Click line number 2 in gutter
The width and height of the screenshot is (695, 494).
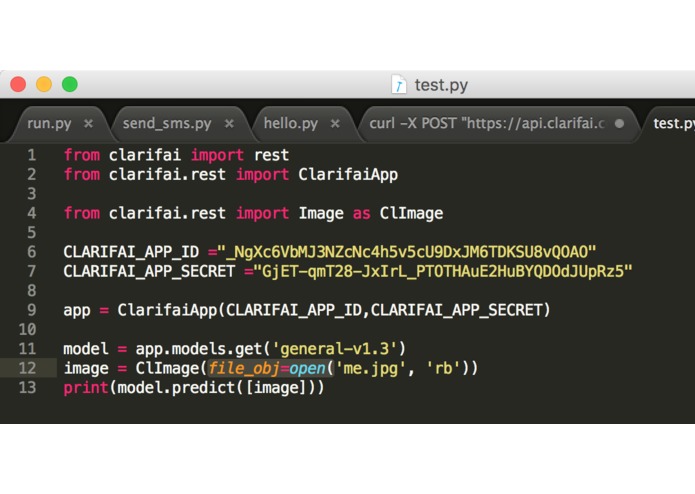coord(31,174)
